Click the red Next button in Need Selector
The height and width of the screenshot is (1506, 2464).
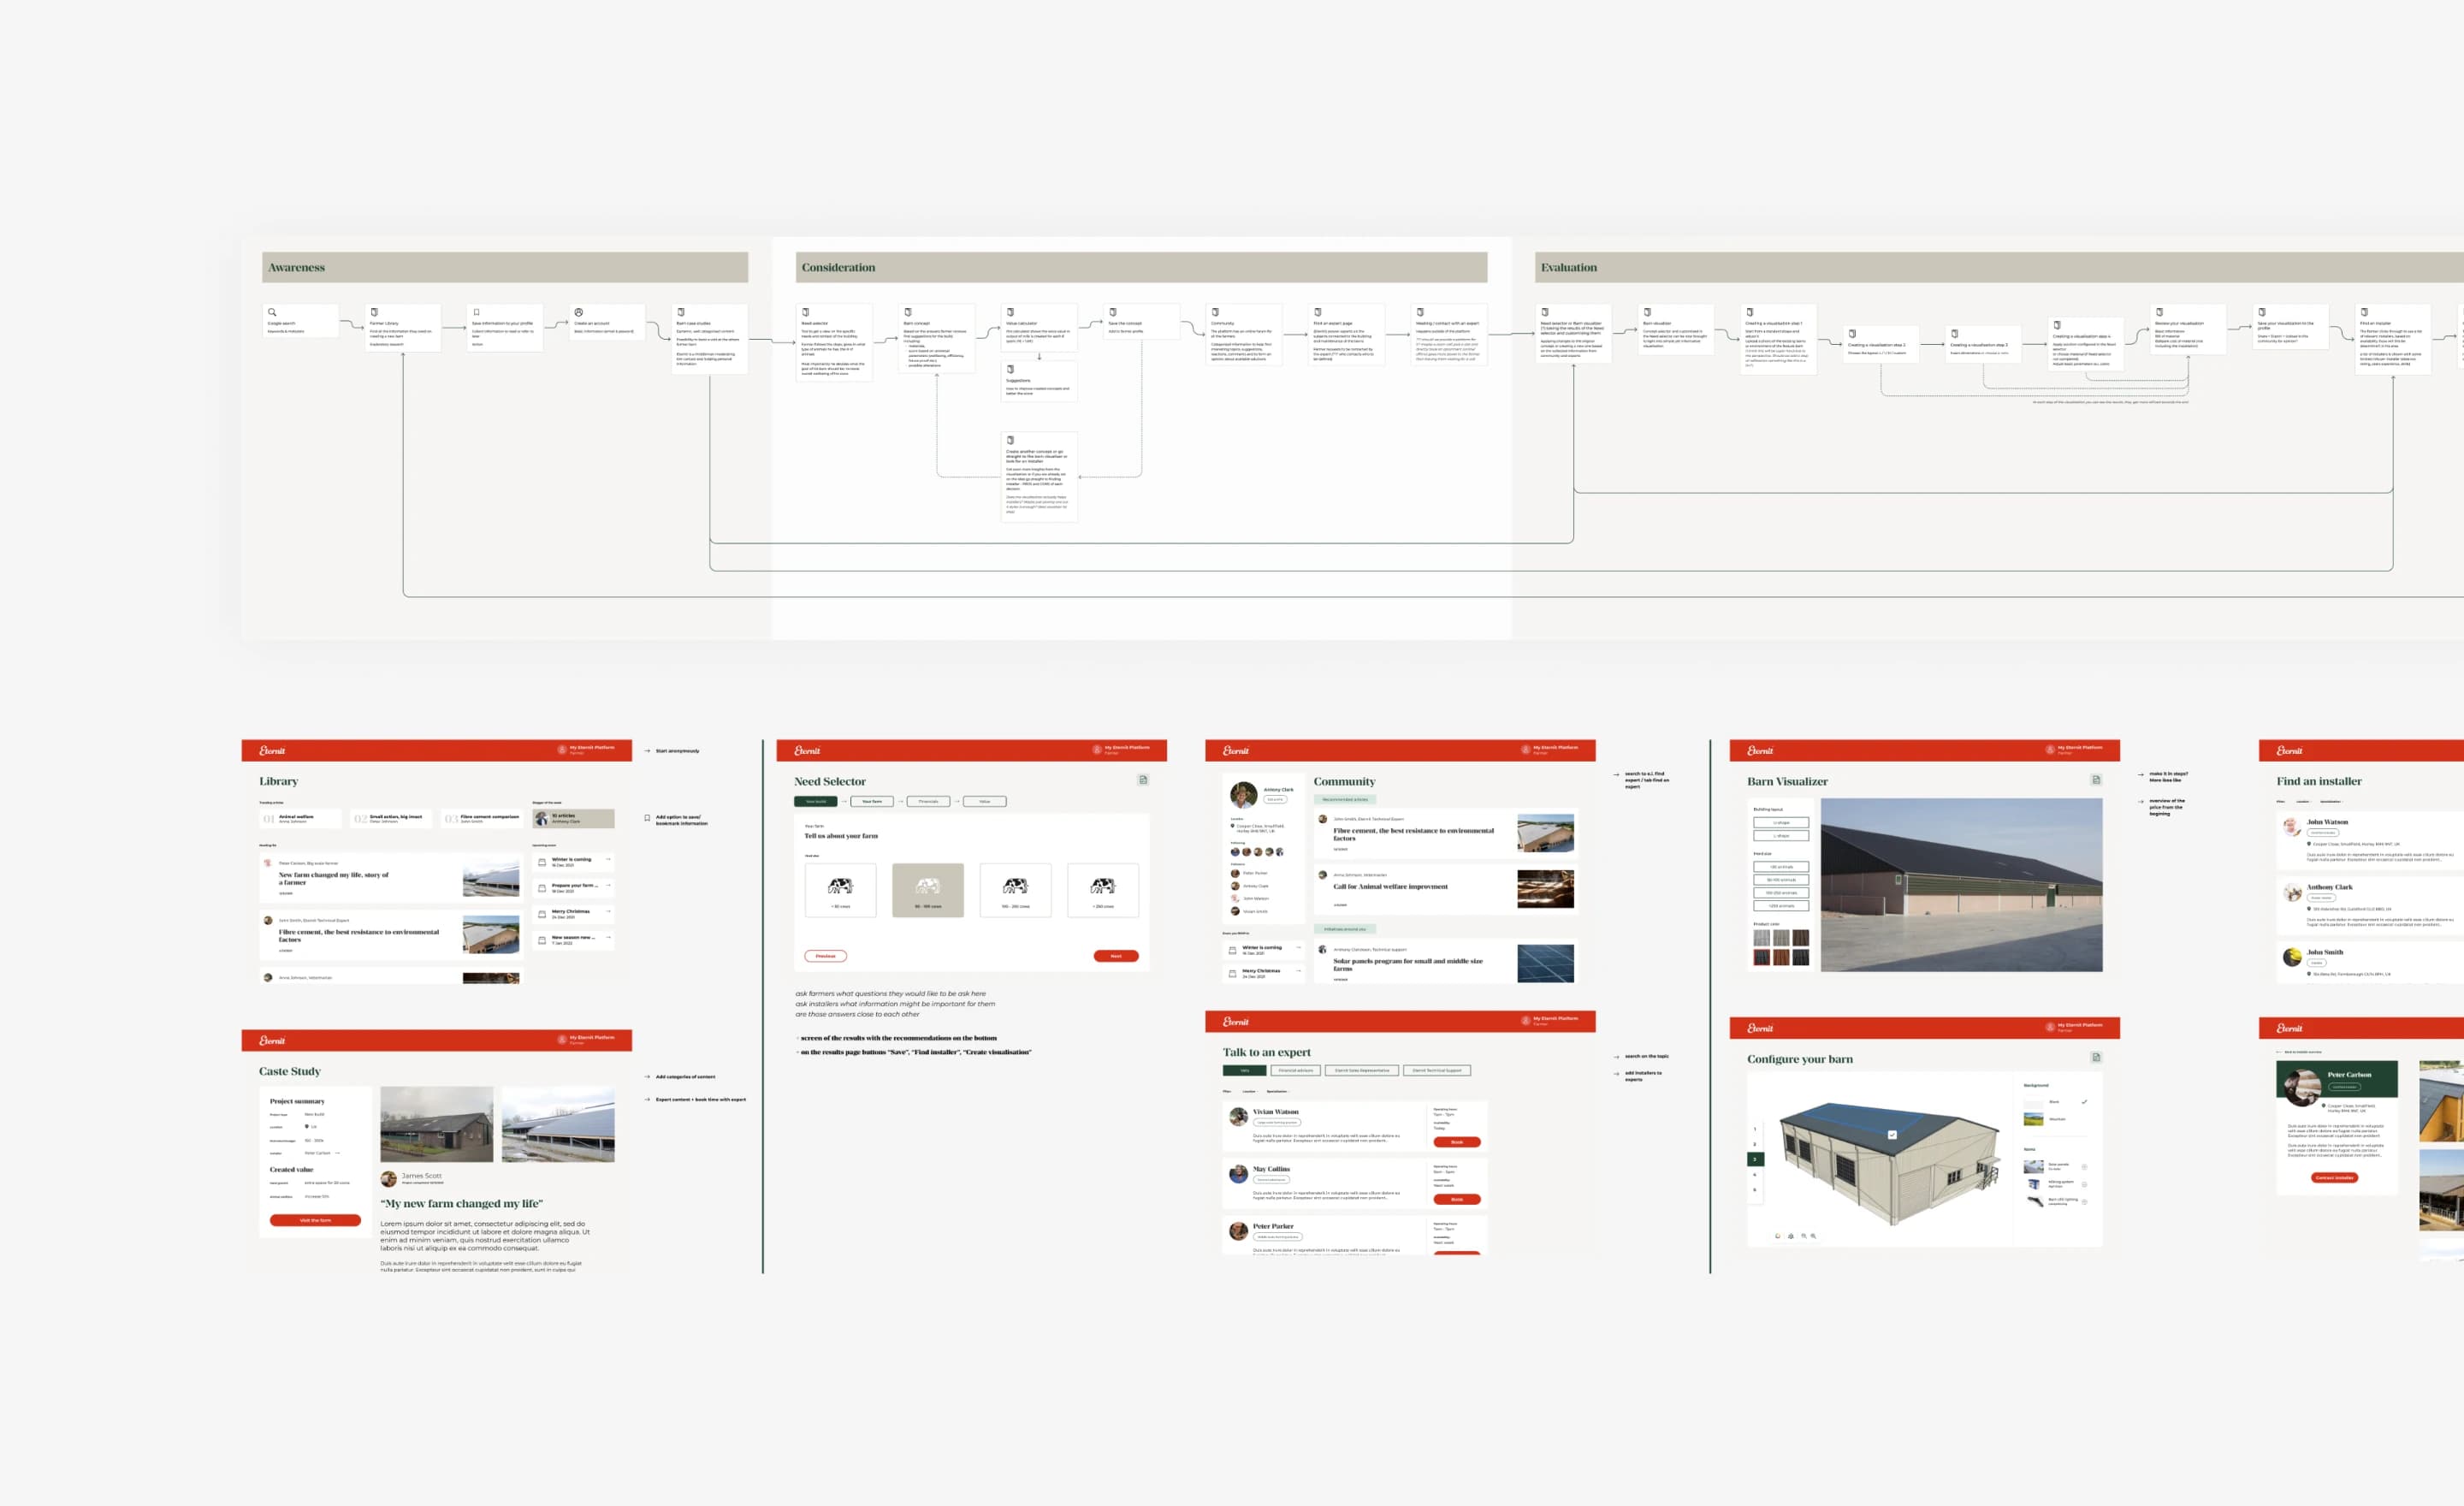coord(1117,956)
